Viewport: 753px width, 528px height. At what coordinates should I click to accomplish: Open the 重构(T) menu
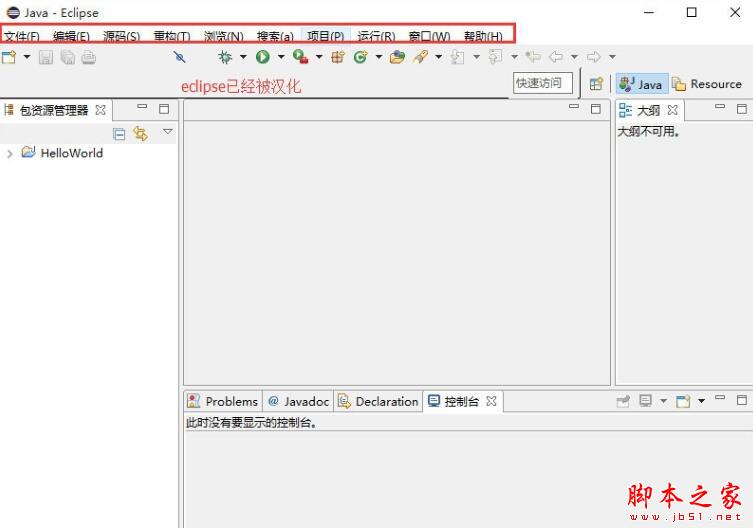coord(172,36)
